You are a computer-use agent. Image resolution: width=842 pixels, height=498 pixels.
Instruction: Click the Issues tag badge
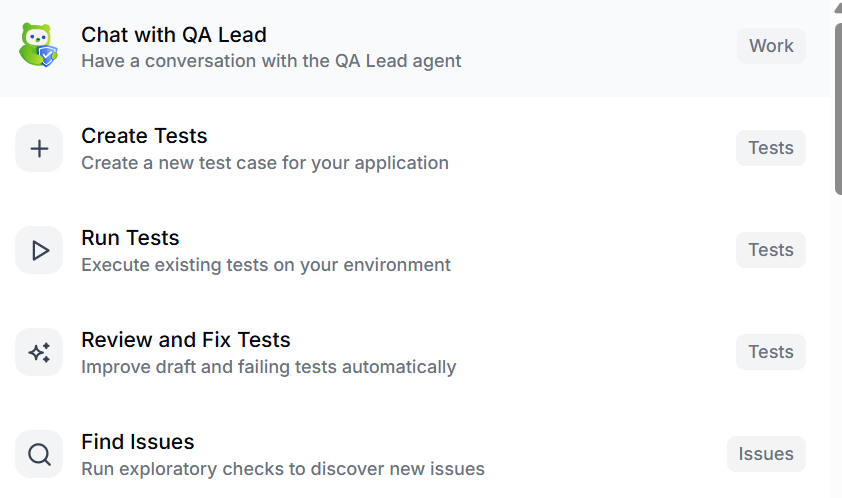766,454
